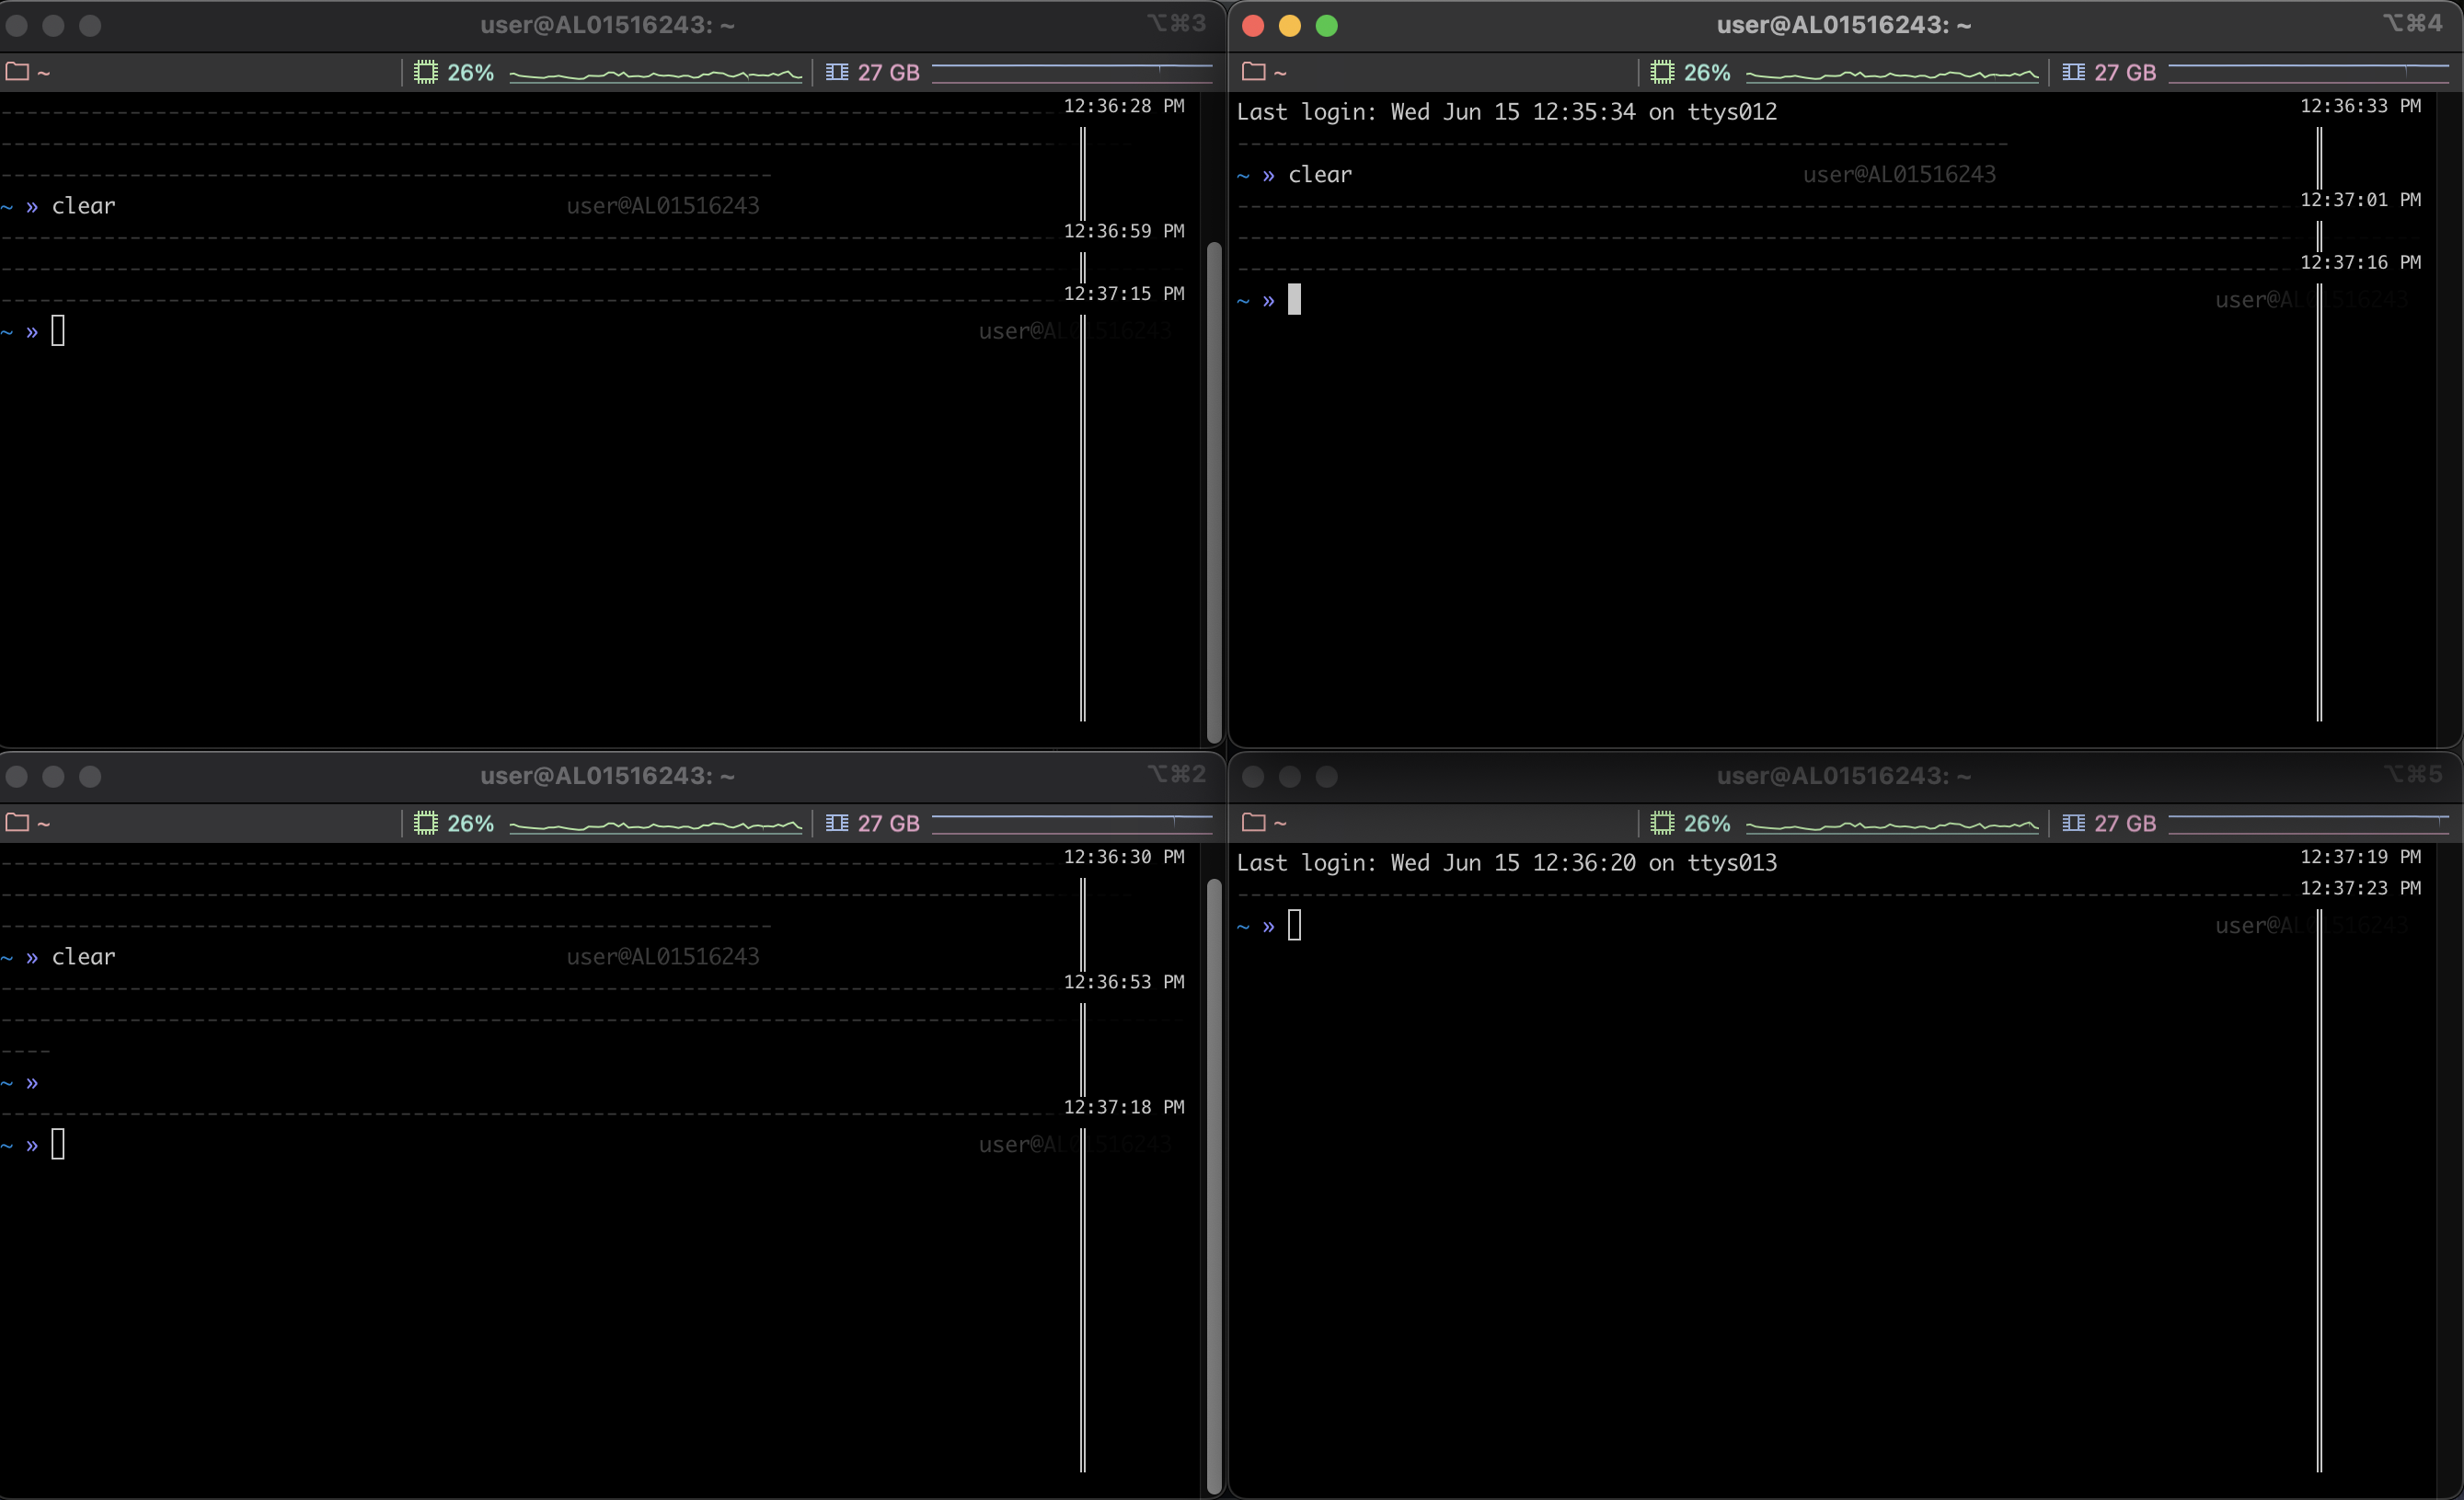Click the CPU chip icon in top-right terminal
The width and height of the screenshot is (2464, 1500).
coord(1662,72)
